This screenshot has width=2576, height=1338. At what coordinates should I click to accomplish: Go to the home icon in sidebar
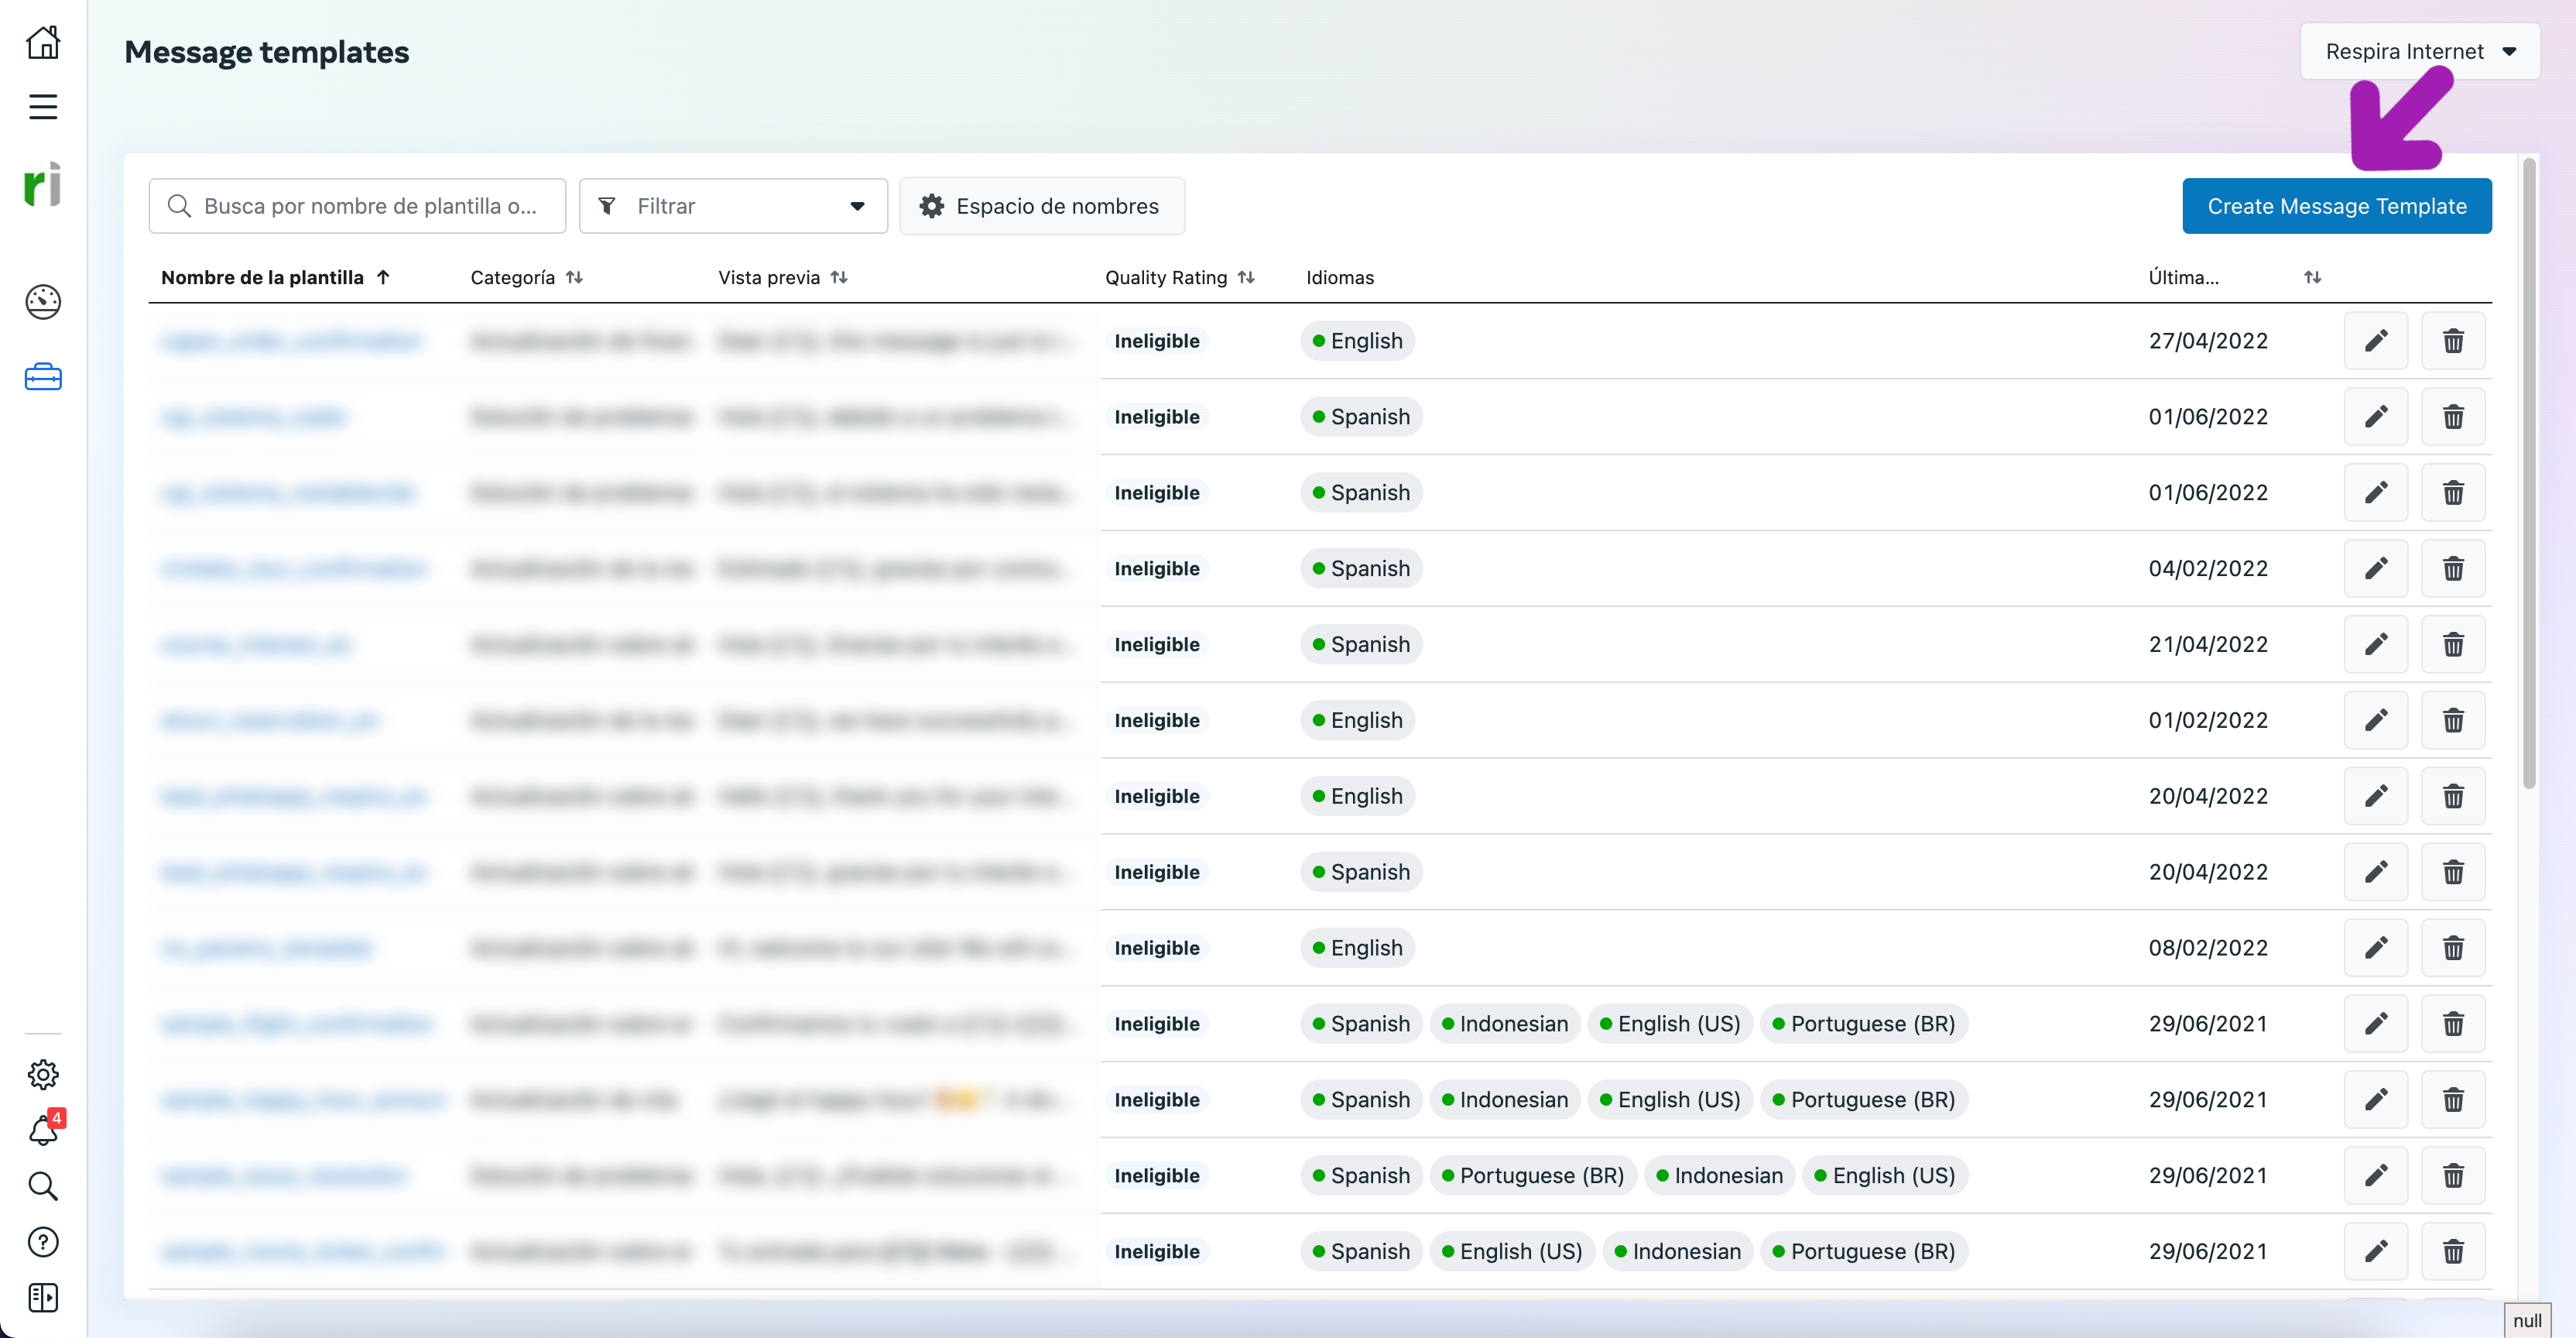point(43,43)
